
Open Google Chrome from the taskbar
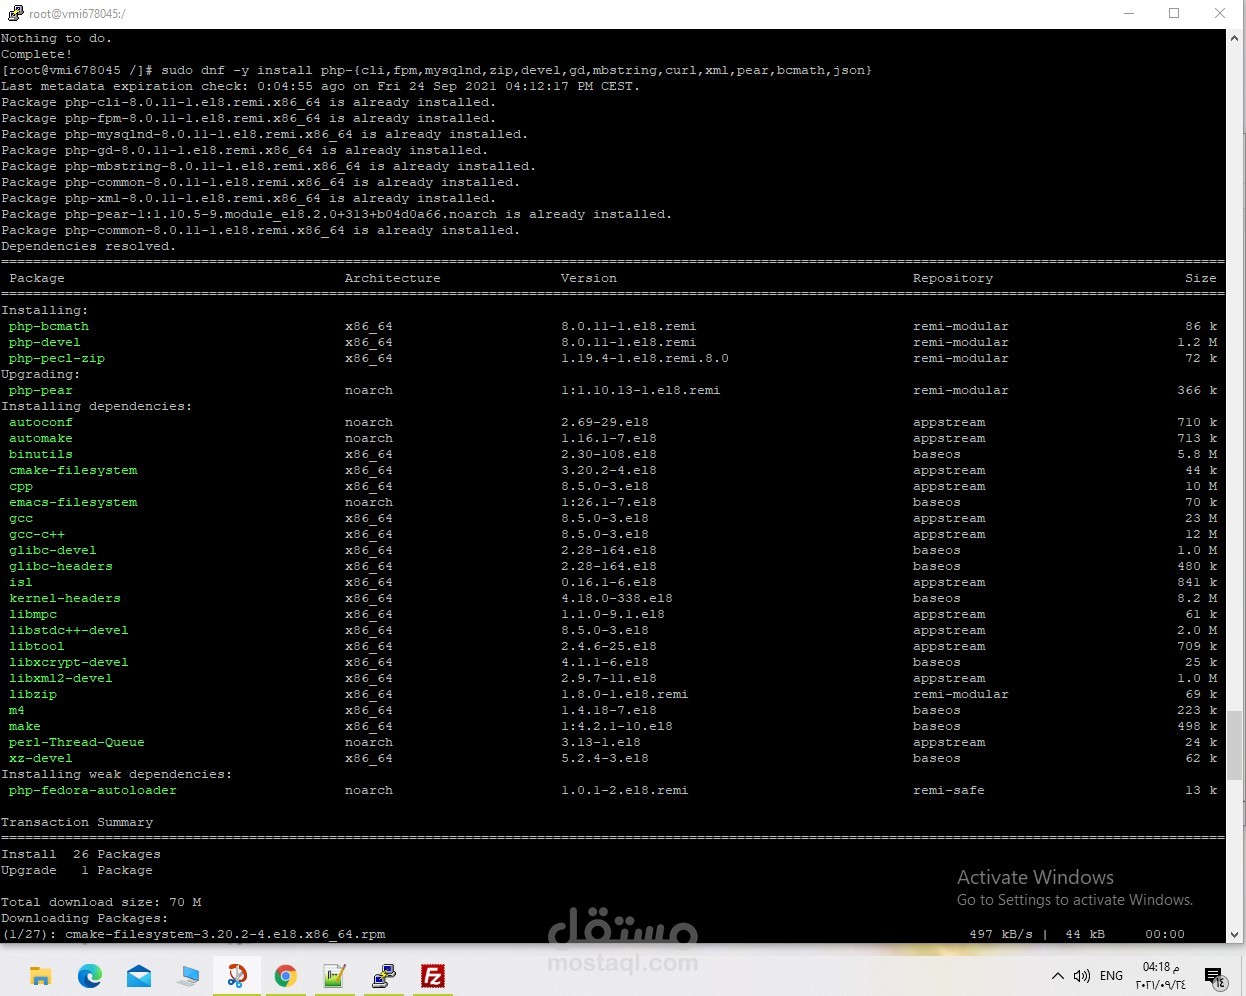(286, 976)
